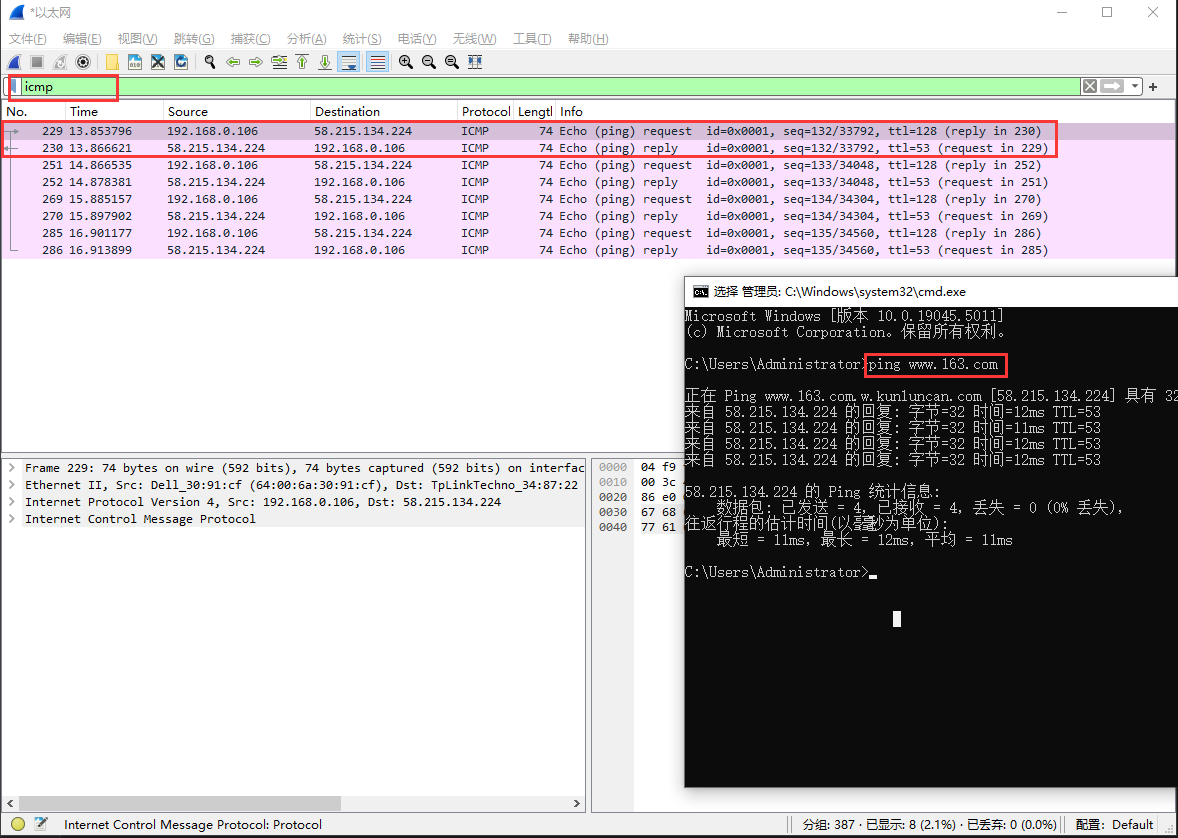The image size is (1178, 838).
Task: Toggle packet list colorization
Action: [x=377, y=62]
